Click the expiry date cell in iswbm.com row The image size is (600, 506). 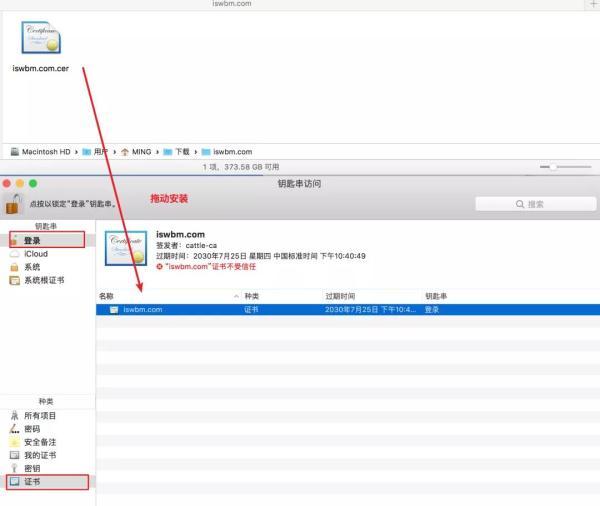(x=370, y=309)
